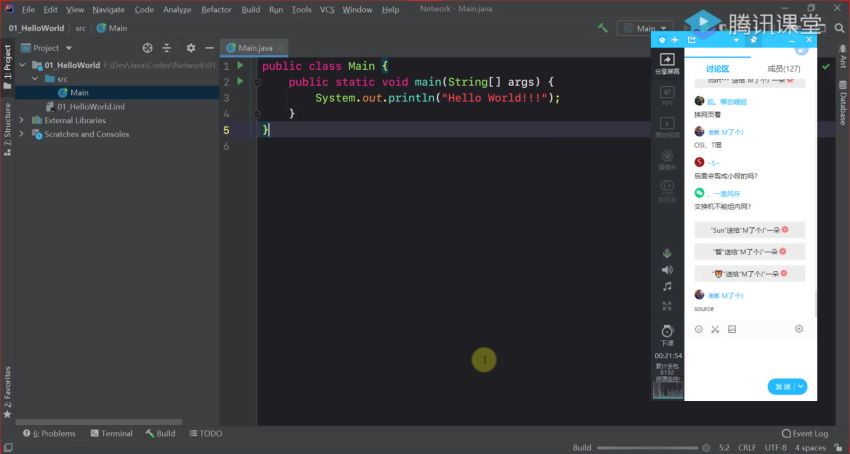Viewport: 850px width, 454px height.
Task: Click the Collapse All icon in Project panel
Action: pyautogui.click(x=167, y=48)
